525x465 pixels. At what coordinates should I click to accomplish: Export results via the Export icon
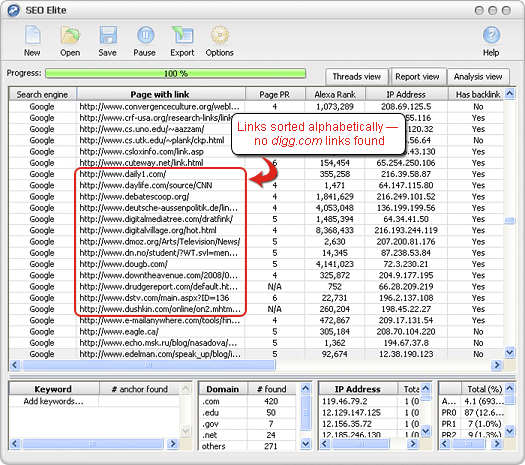pyautogui.click(x=182, y=35)
